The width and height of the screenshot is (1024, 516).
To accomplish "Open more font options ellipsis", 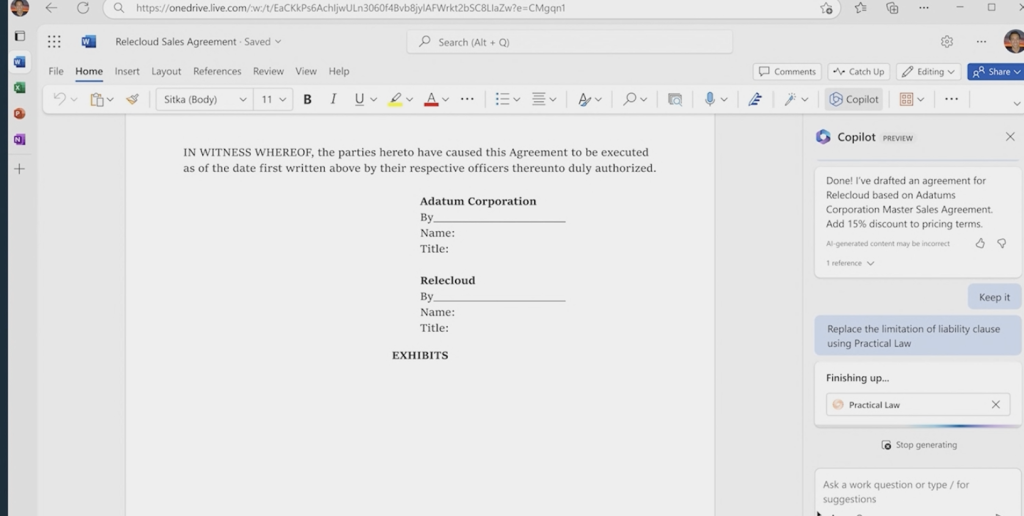I will 467,99.
